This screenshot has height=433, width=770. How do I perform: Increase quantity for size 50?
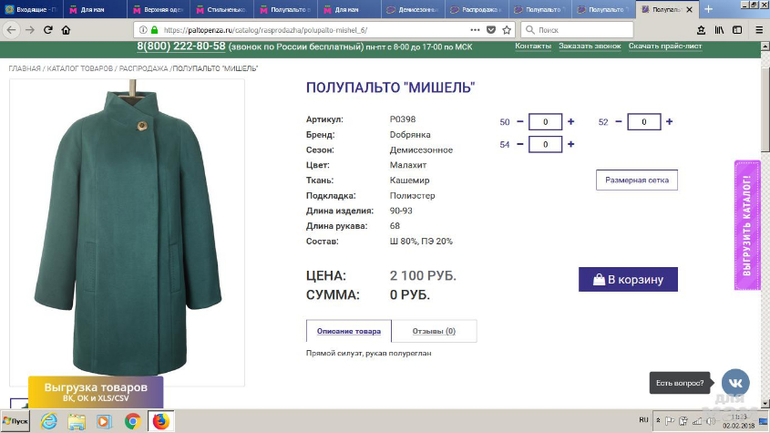[571, 122]
